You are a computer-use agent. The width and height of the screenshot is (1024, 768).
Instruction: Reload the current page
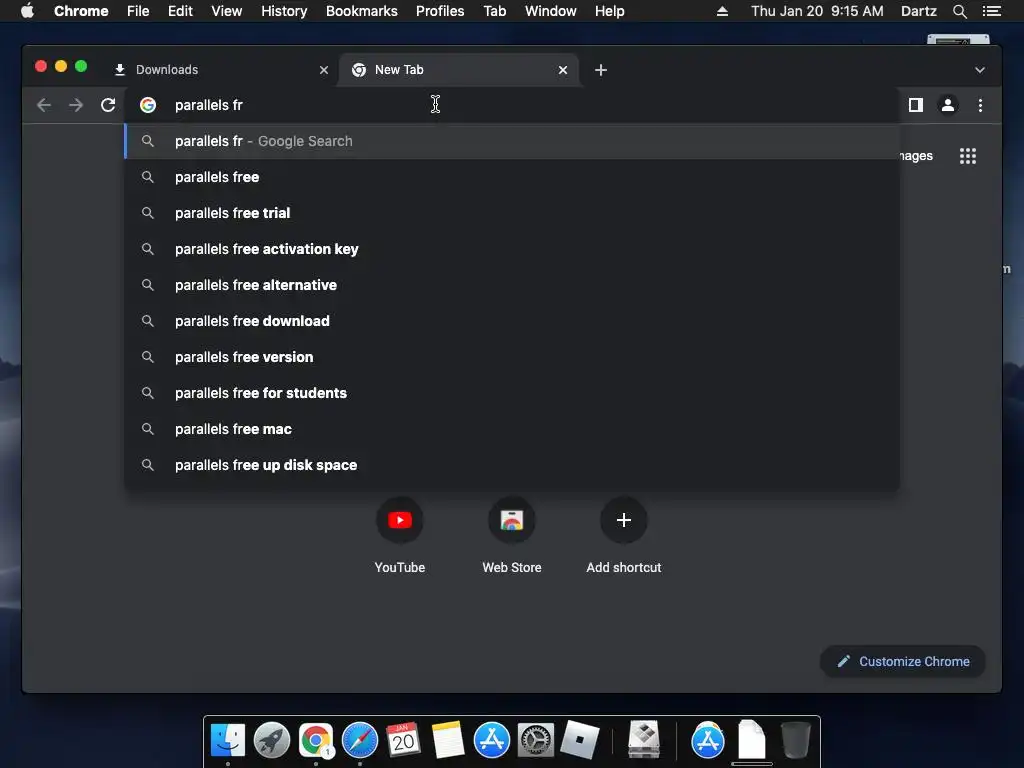click(x=108, y=105)
